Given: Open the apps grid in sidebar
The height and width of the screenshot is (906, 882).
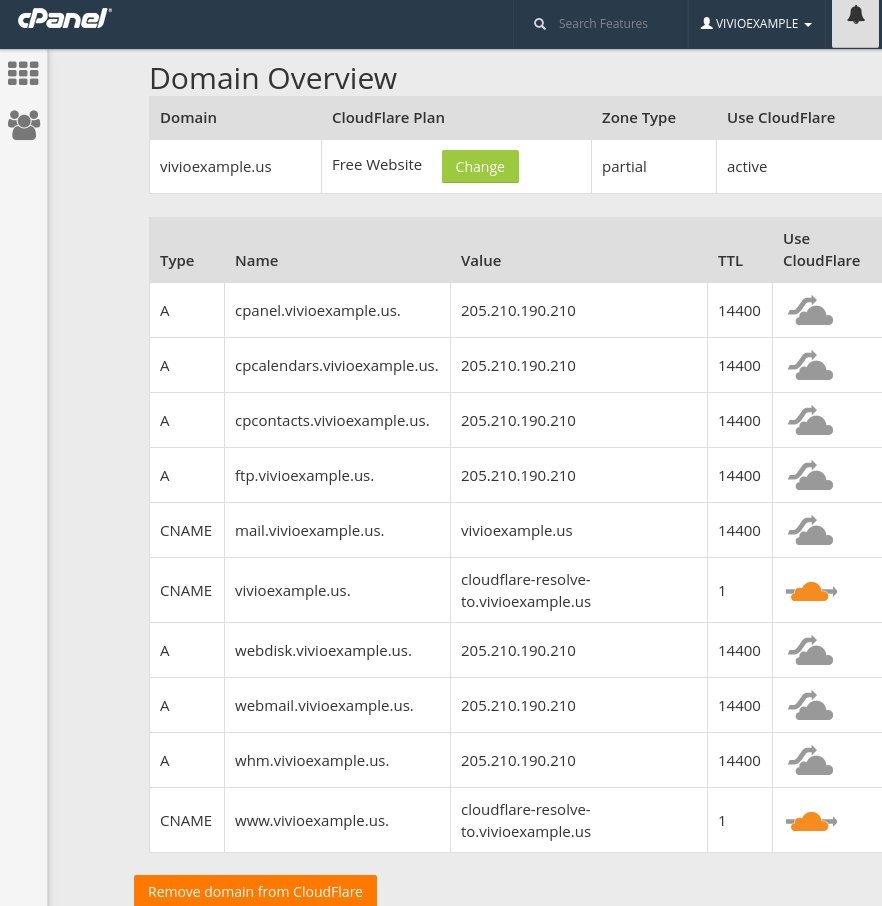Looking at the screenshot, I should [x=23, y=73].
